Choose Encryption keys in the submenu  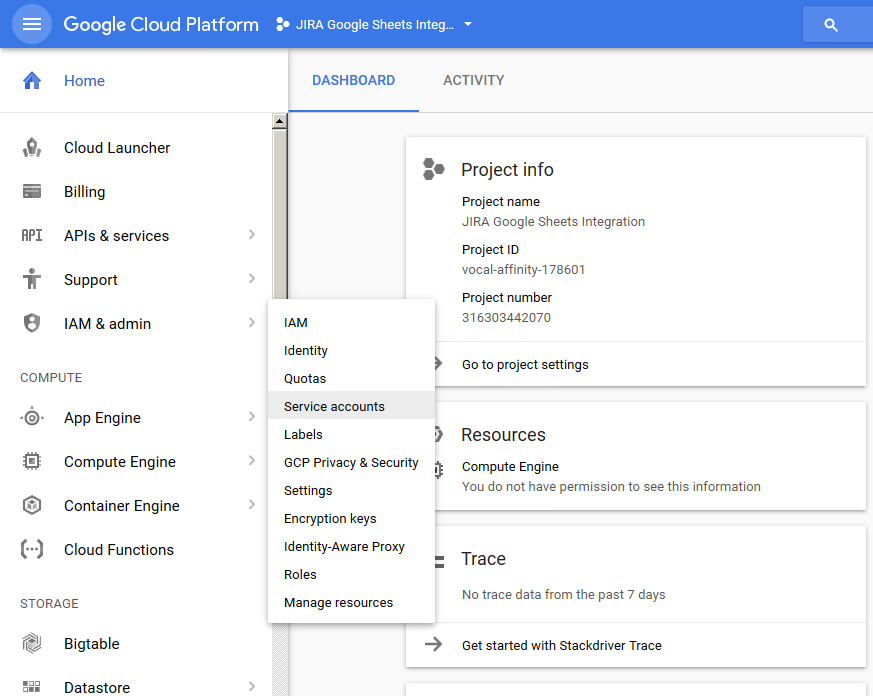point(330,519)
